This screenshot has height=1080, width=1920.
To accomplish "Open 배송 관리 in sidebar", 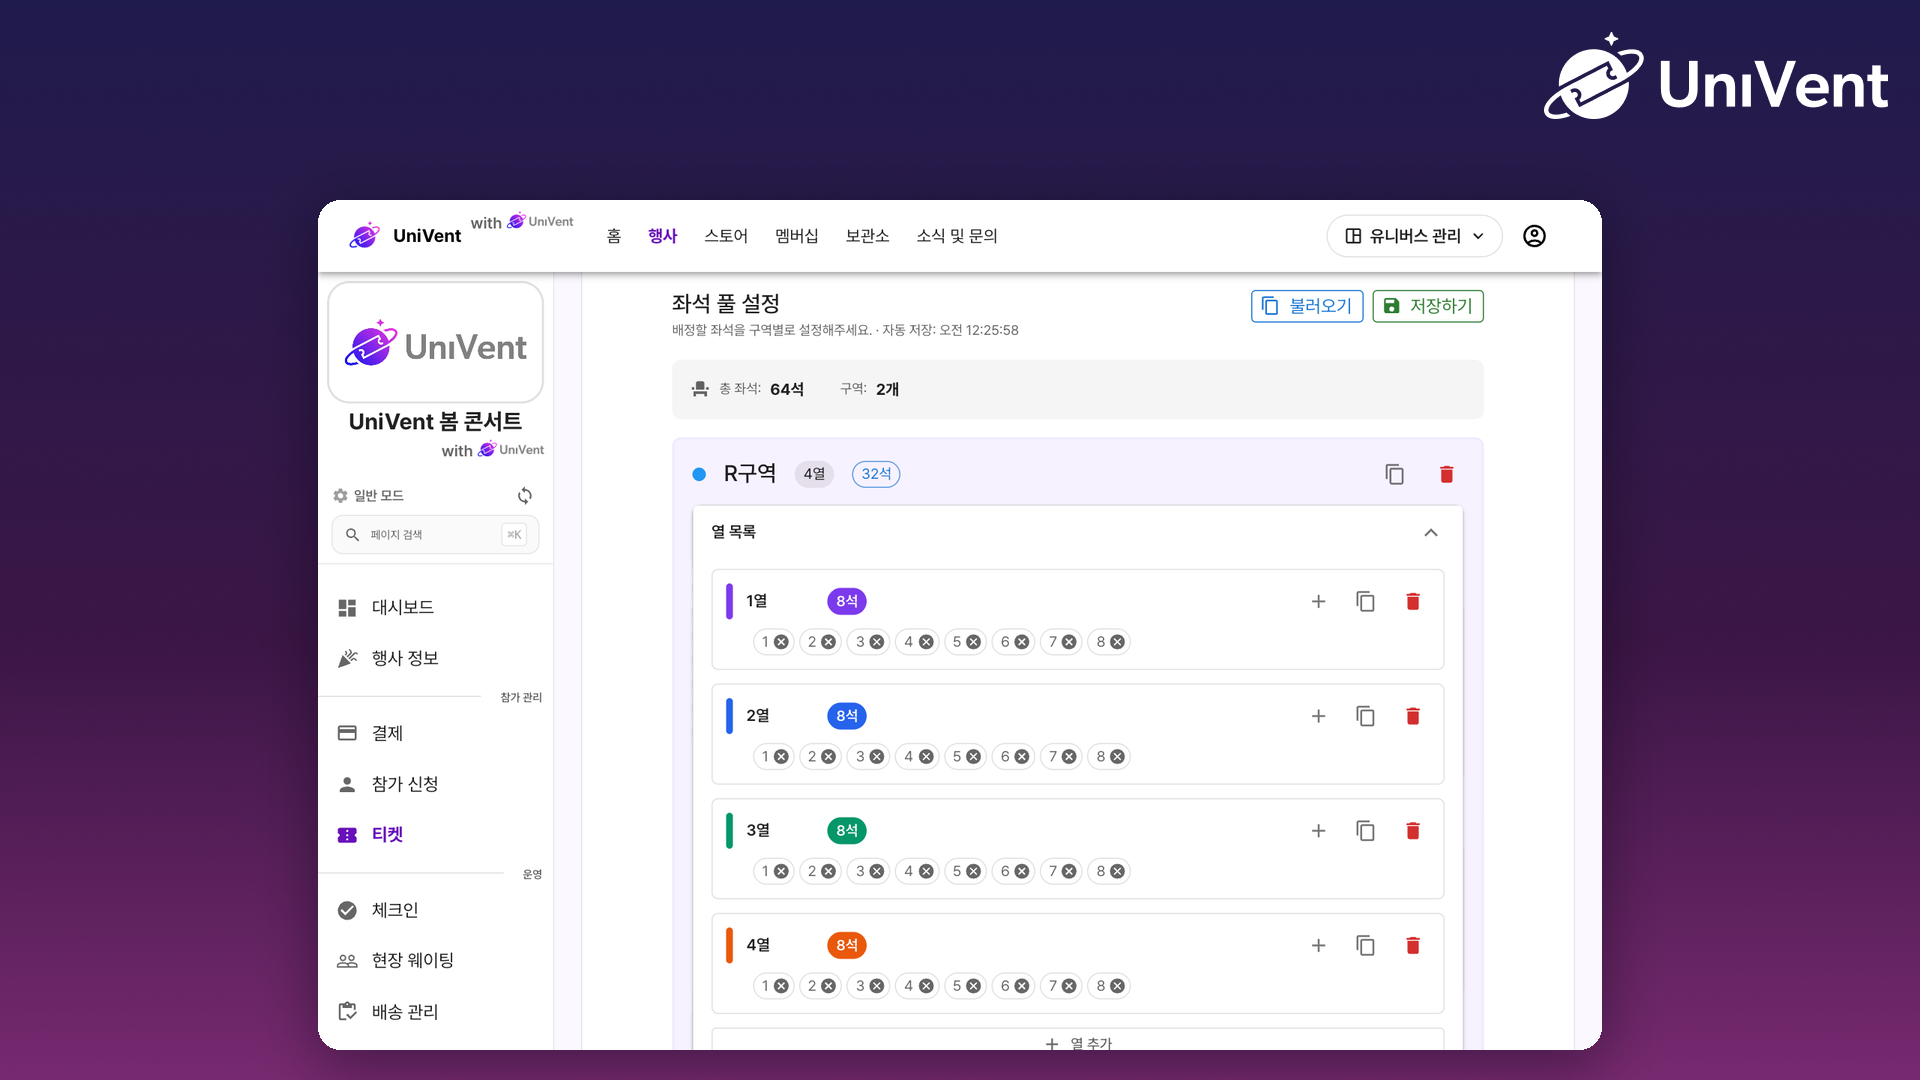I will coord(436,1012).
